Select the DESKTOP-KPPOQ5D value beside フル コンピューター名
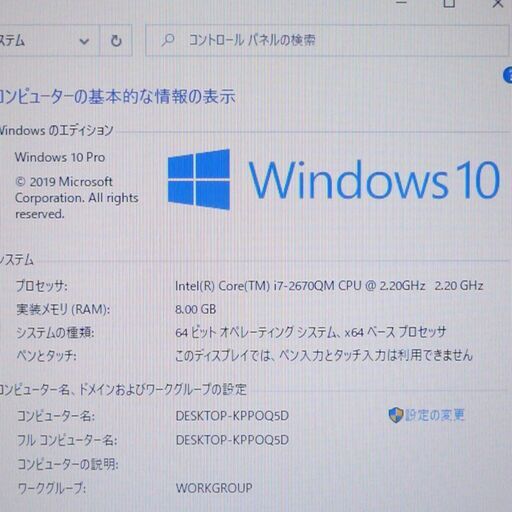This screenshot has width=512, height=512. [232, 440]
